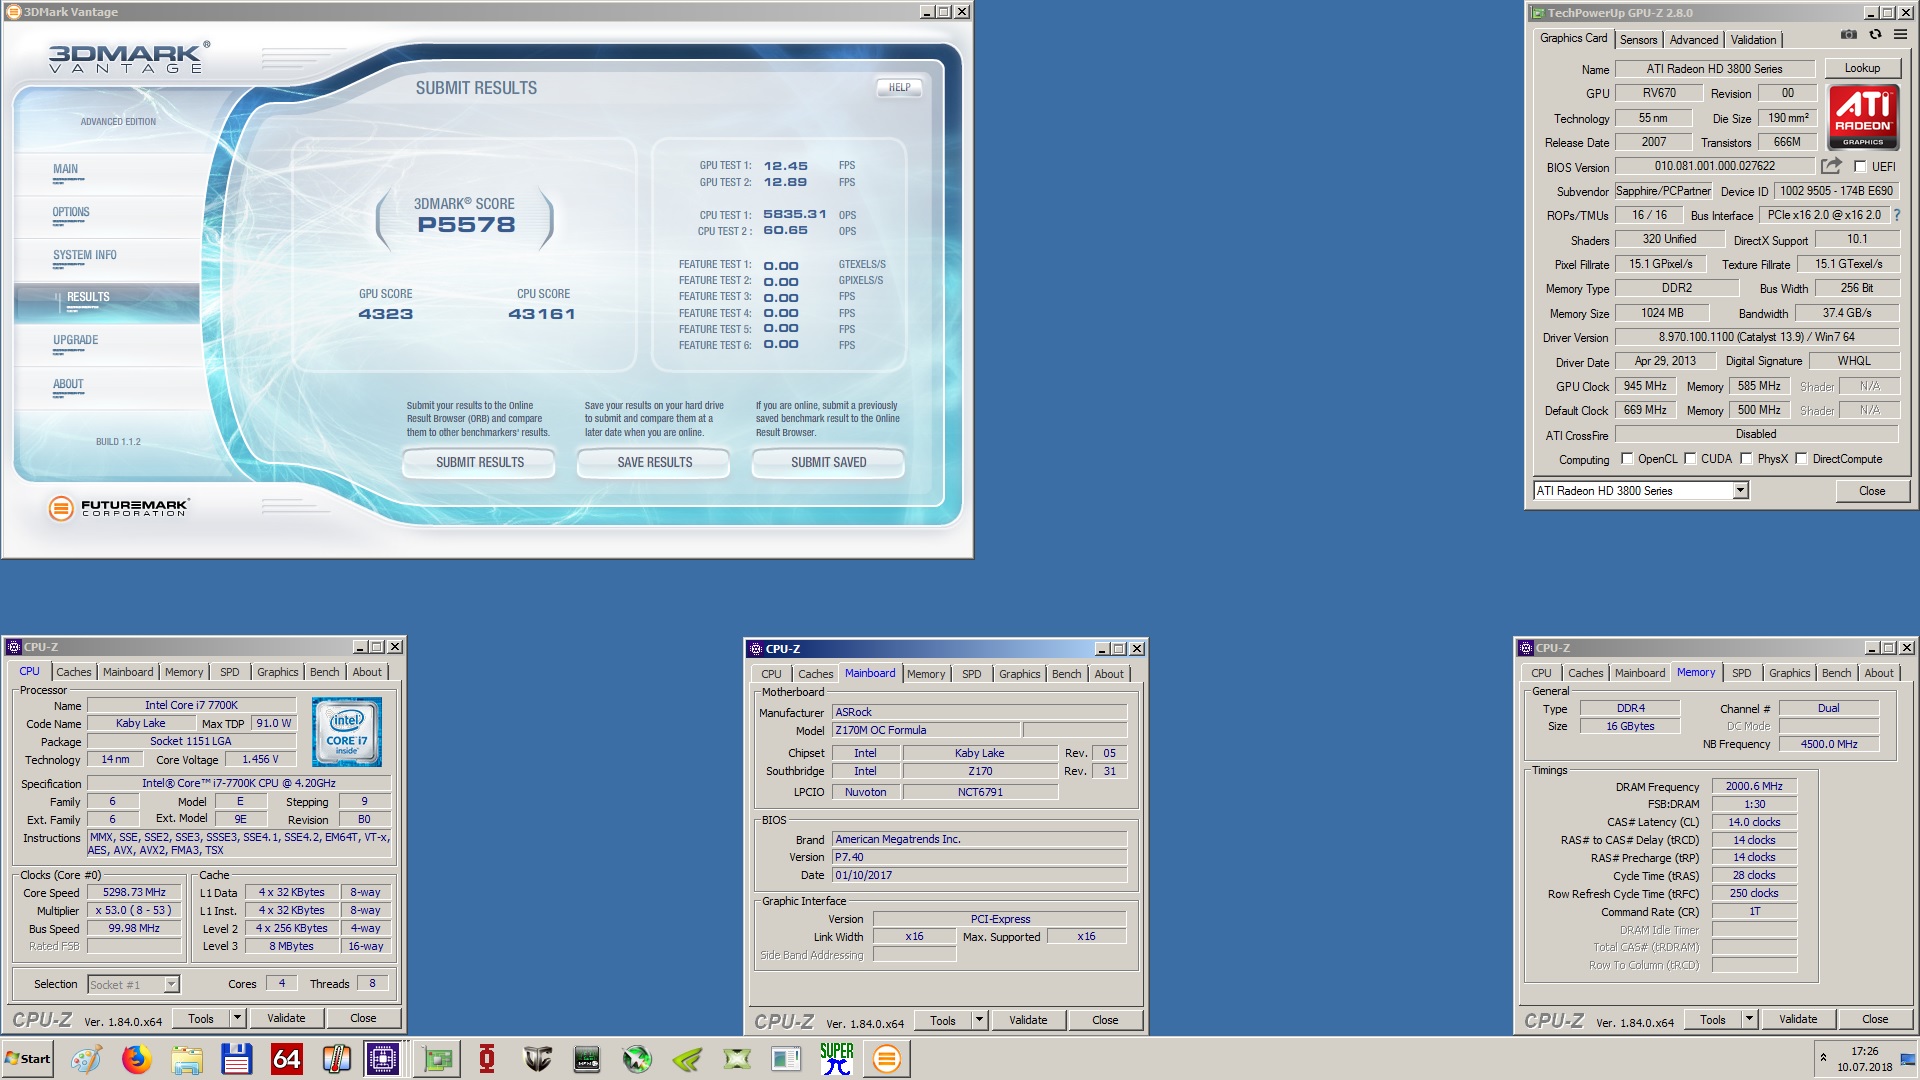Image resolution: width=1920 pixels, height=1080 pixels.
Task: Click the blue floppy disk taskbar icon
Action: coord(236,1059)
